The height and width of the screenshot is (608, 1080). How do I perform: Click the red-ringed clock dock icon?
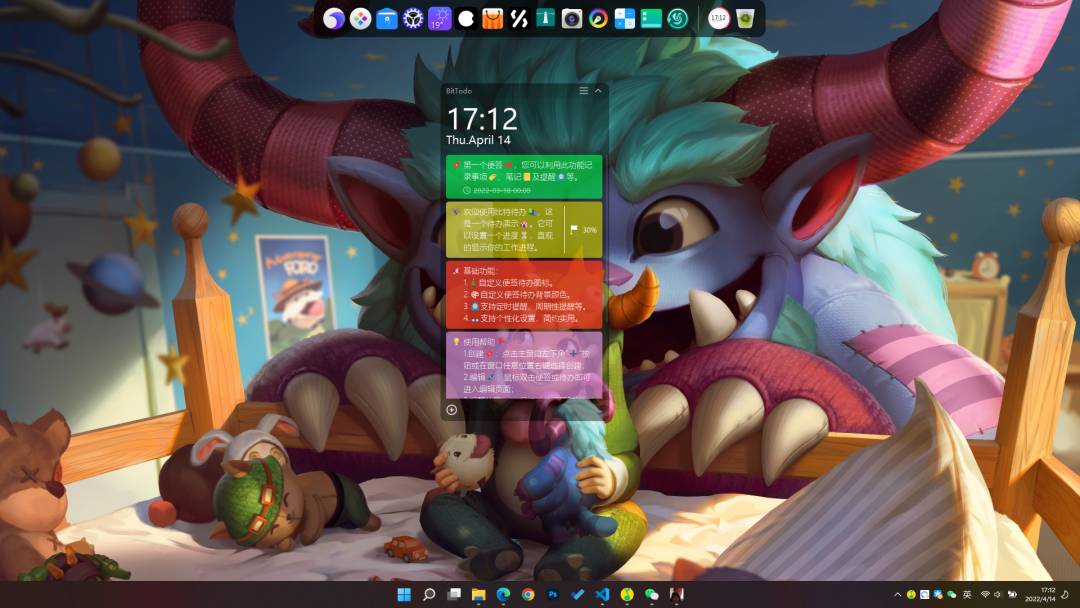[x=718, y=19]
